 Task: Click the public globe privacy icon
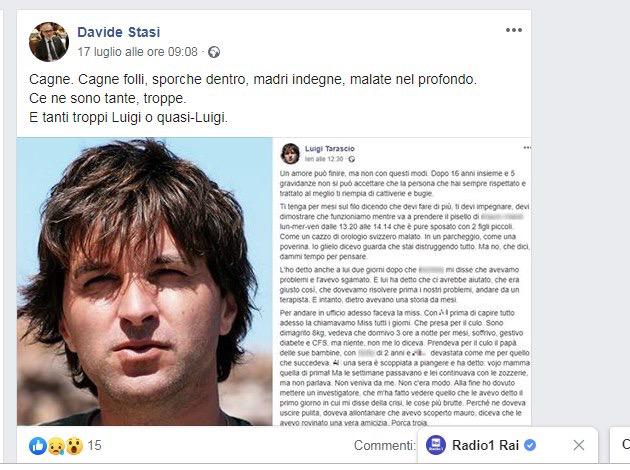[x=214, y=52]
